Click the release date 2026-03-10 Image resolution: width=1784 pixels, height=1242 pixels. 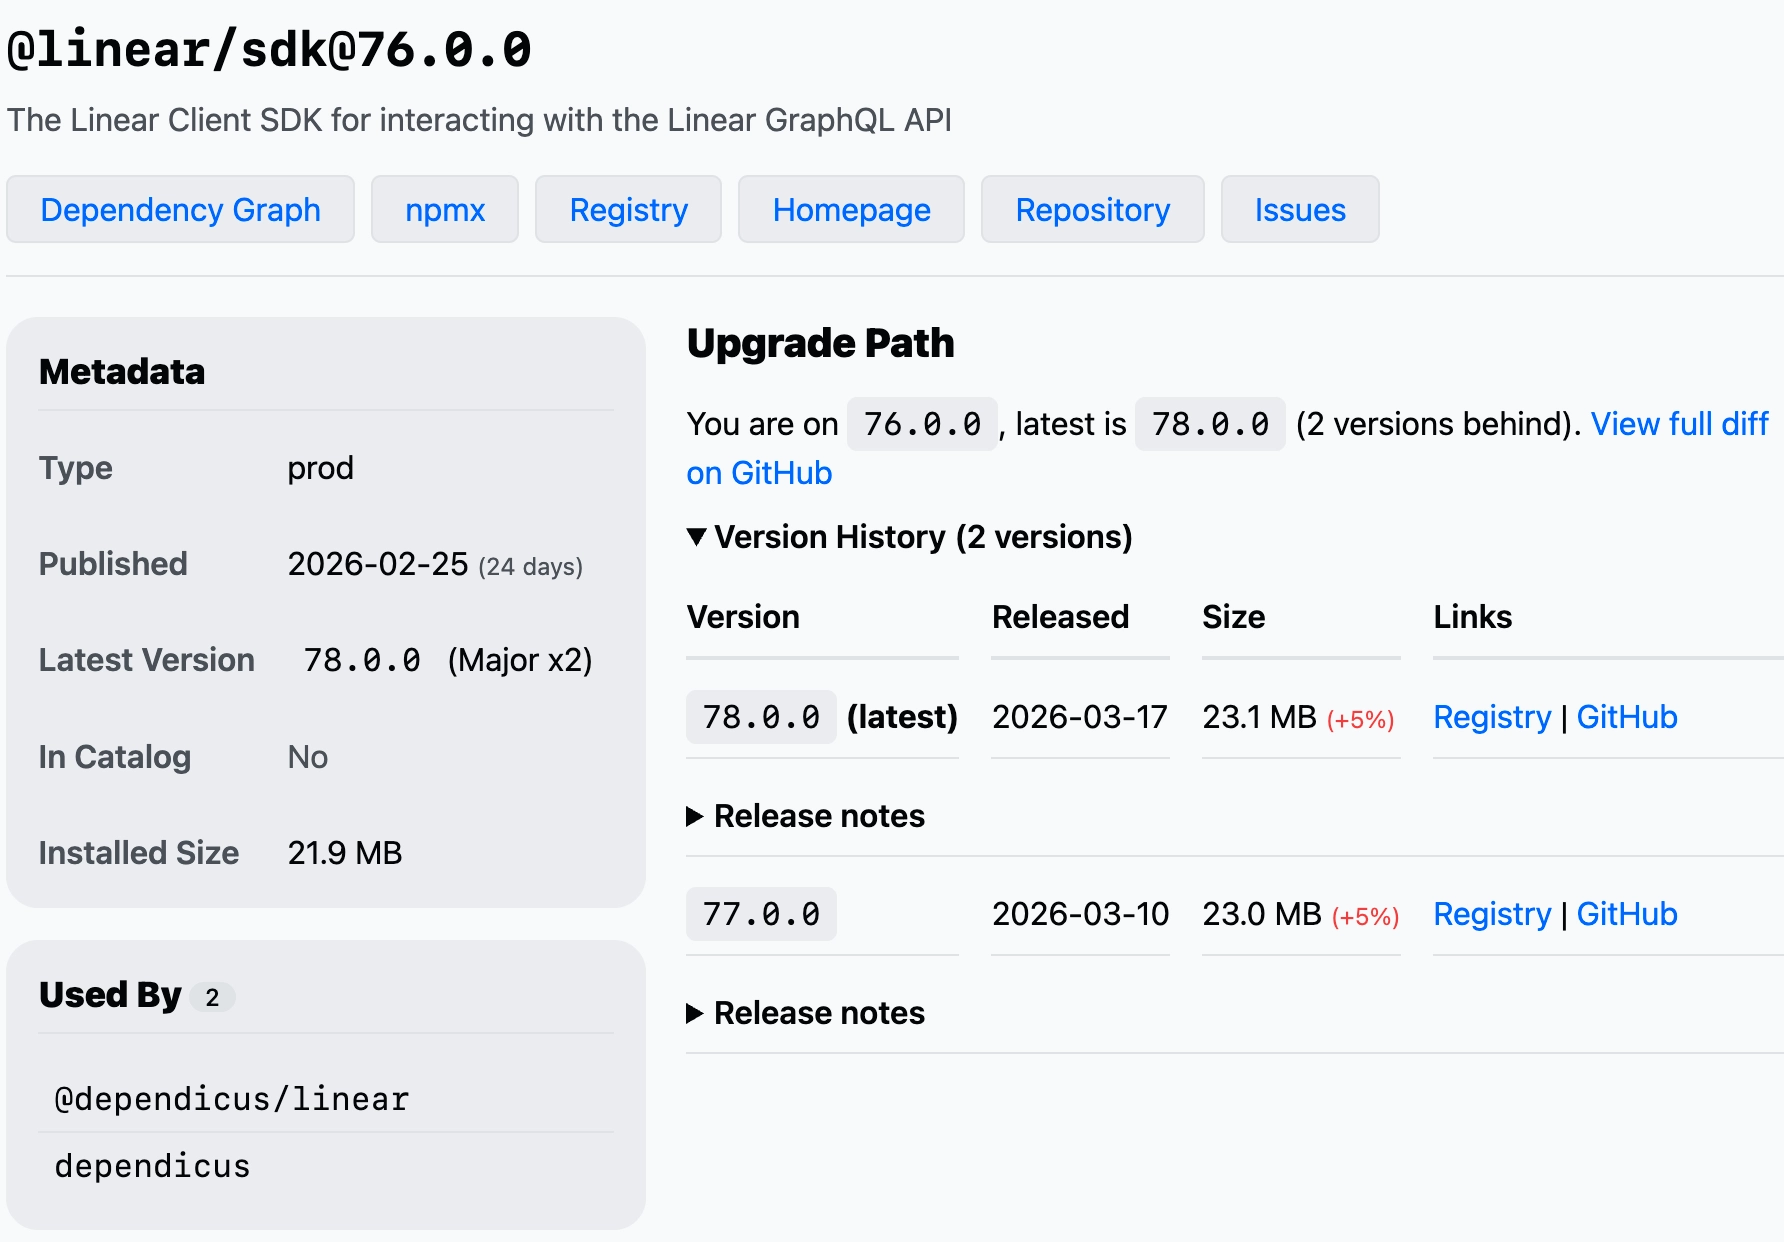click(x=1080, y=914)
